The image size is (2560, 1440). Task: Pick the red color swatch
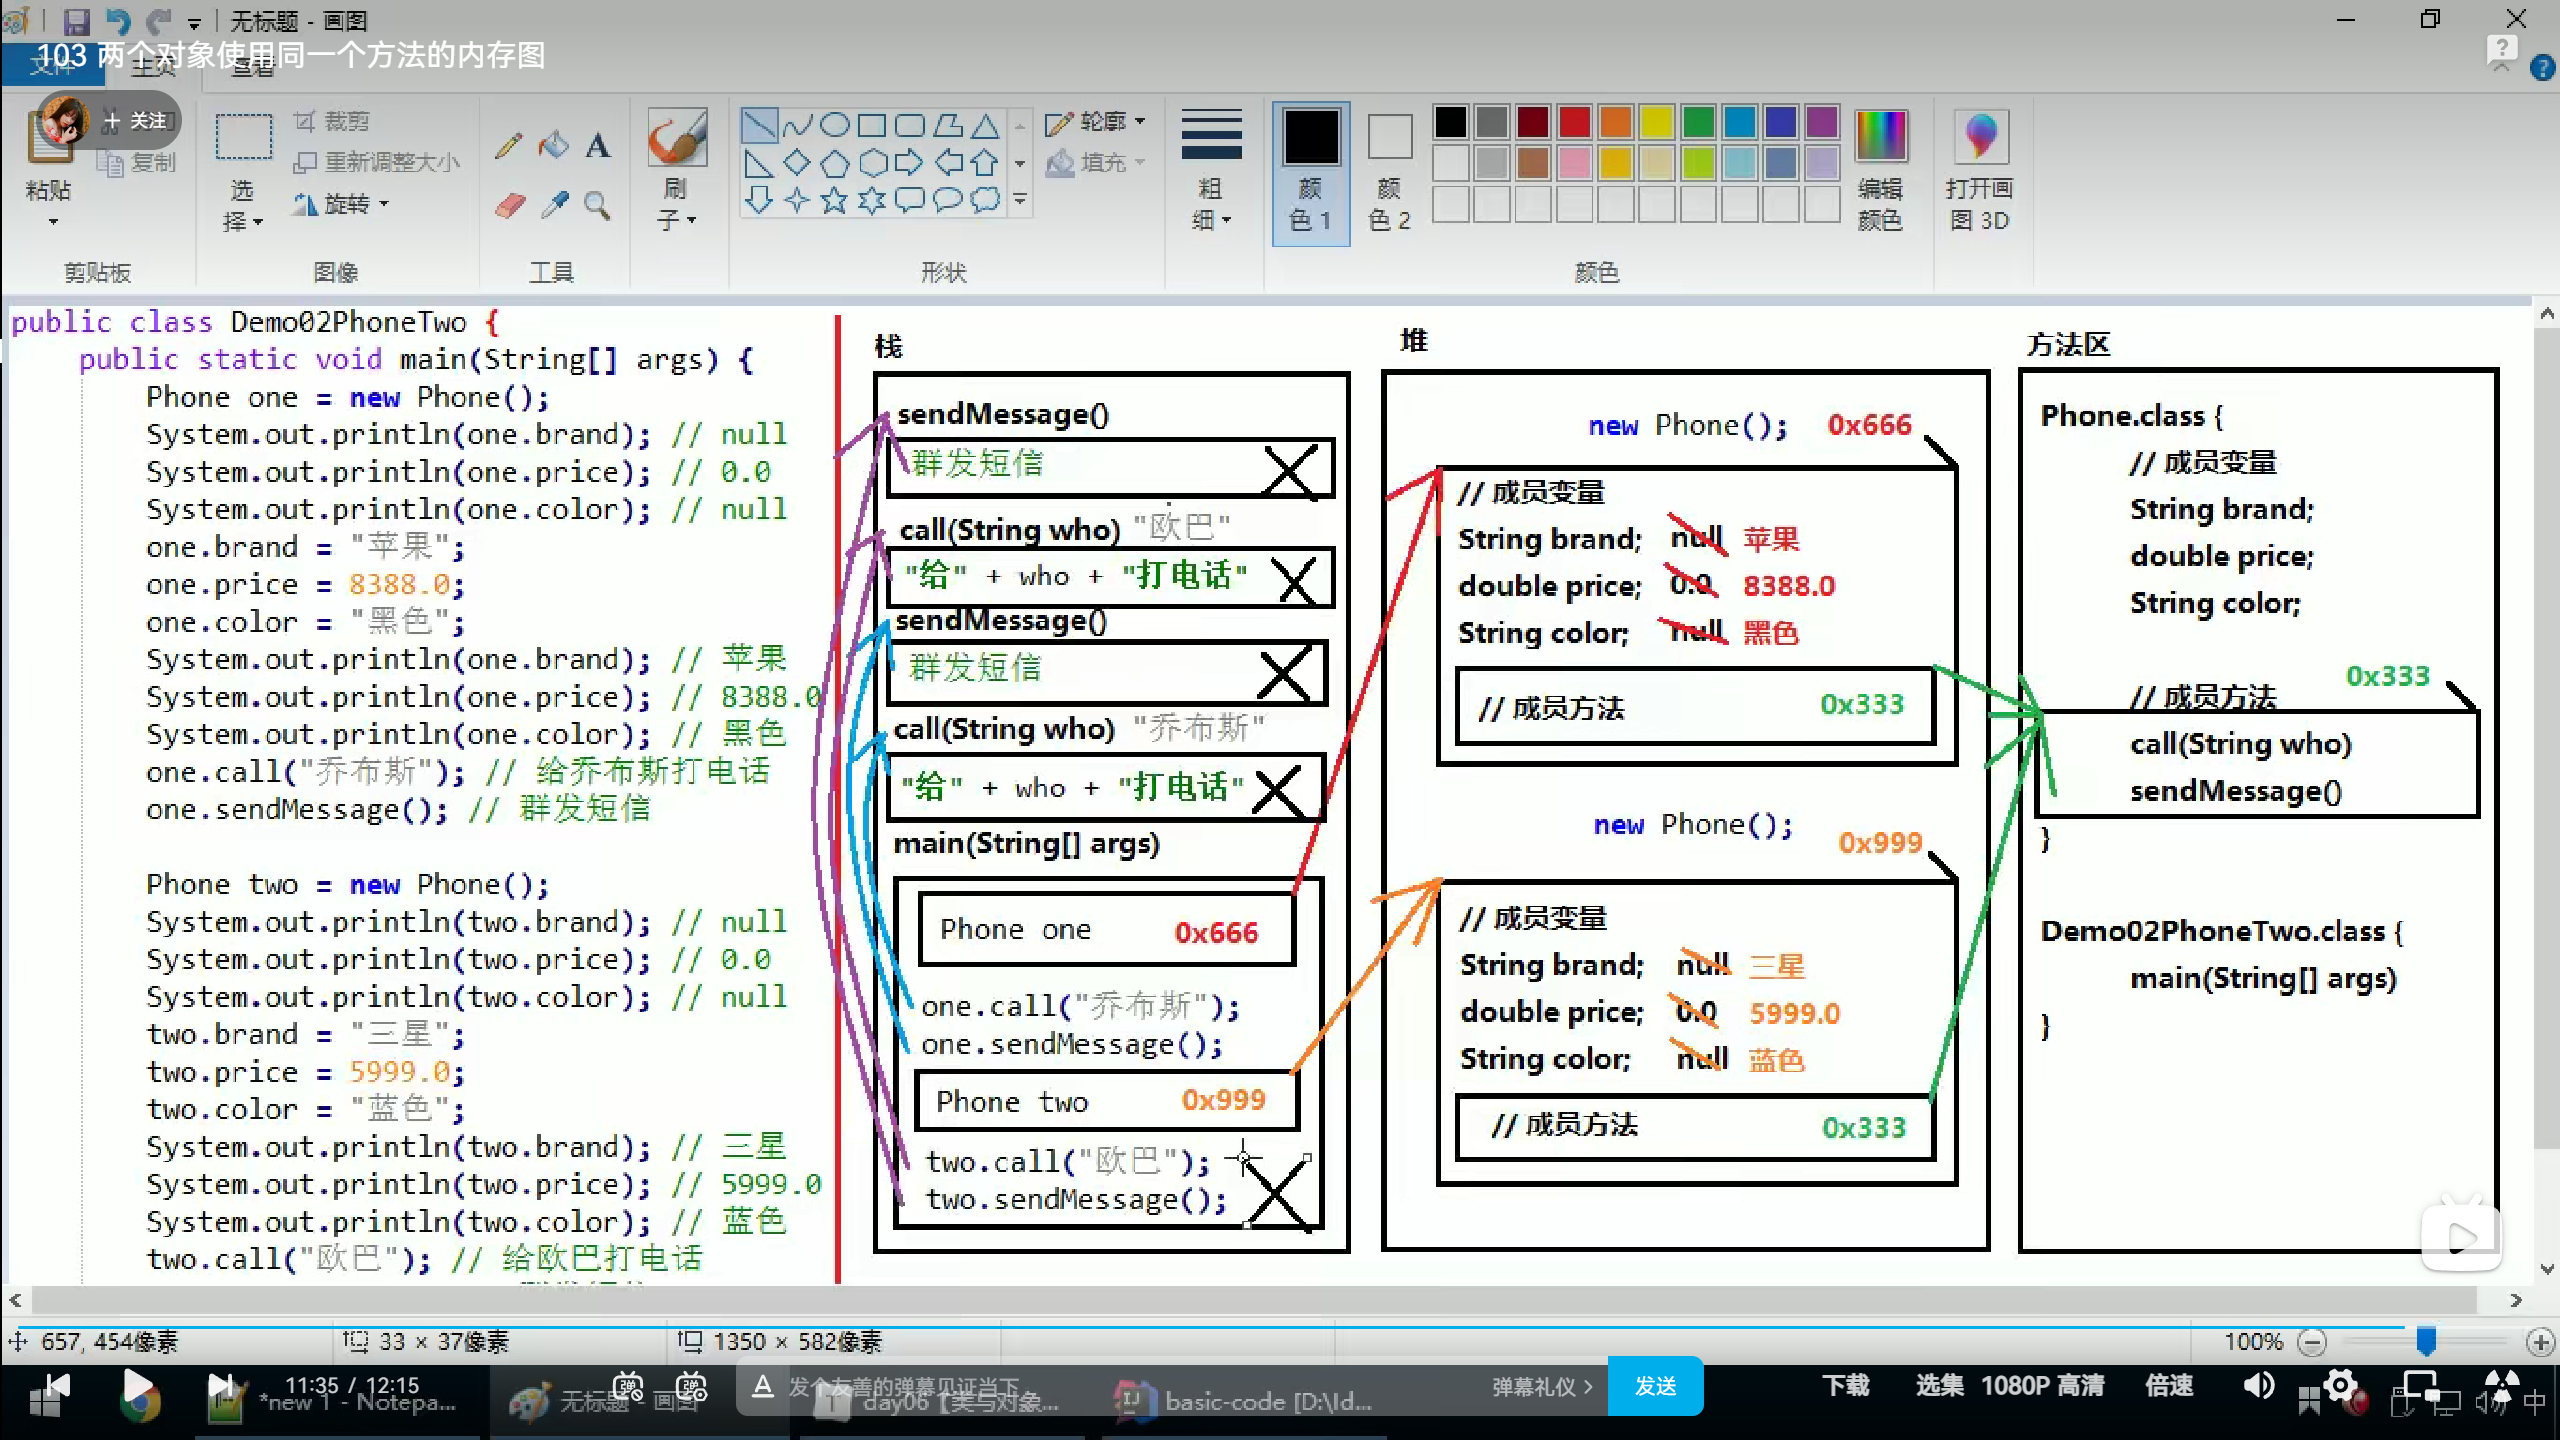click(x=1574, y=122)
